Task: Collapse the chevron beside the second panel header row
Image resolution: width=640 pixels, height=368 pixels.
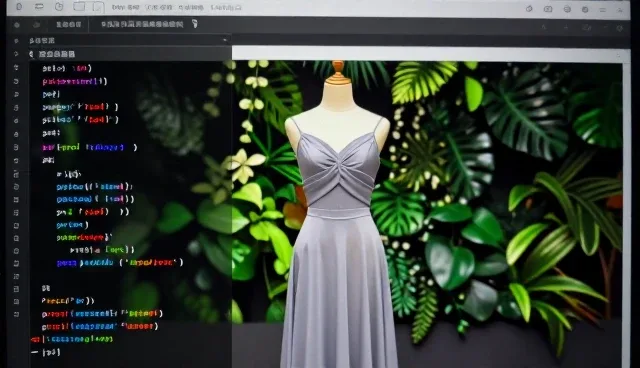Action: point(31,54)
